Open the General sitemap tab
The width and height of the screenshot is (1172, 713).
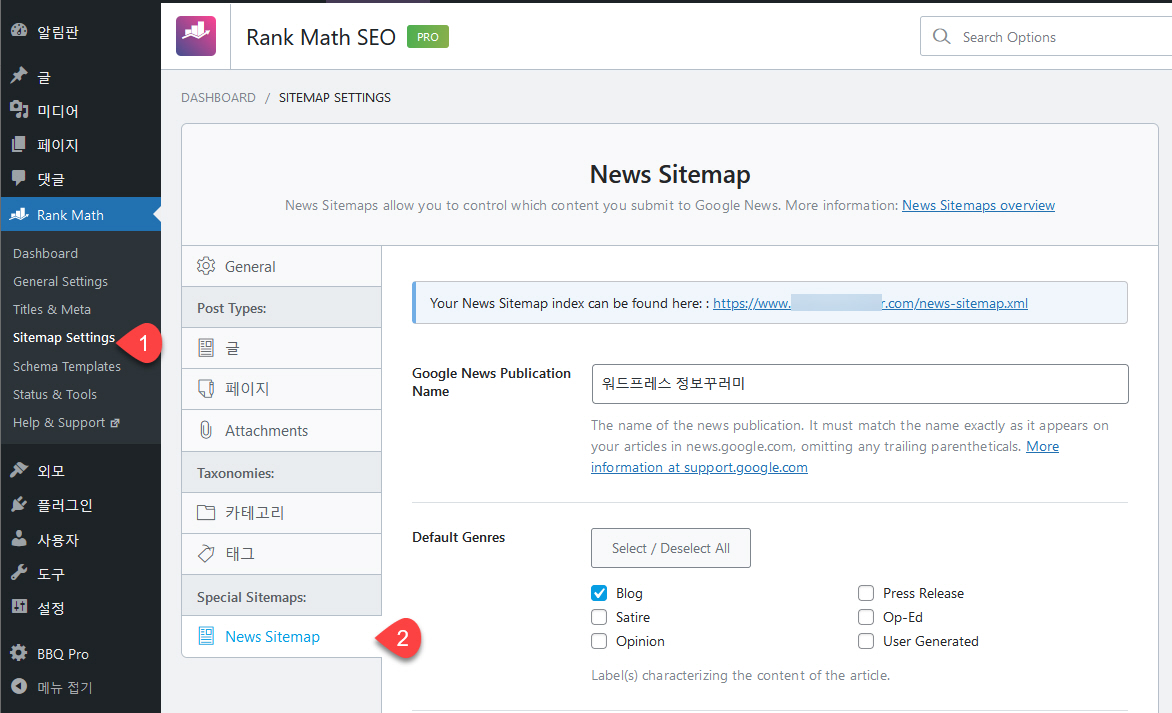(x=281, y=266)
